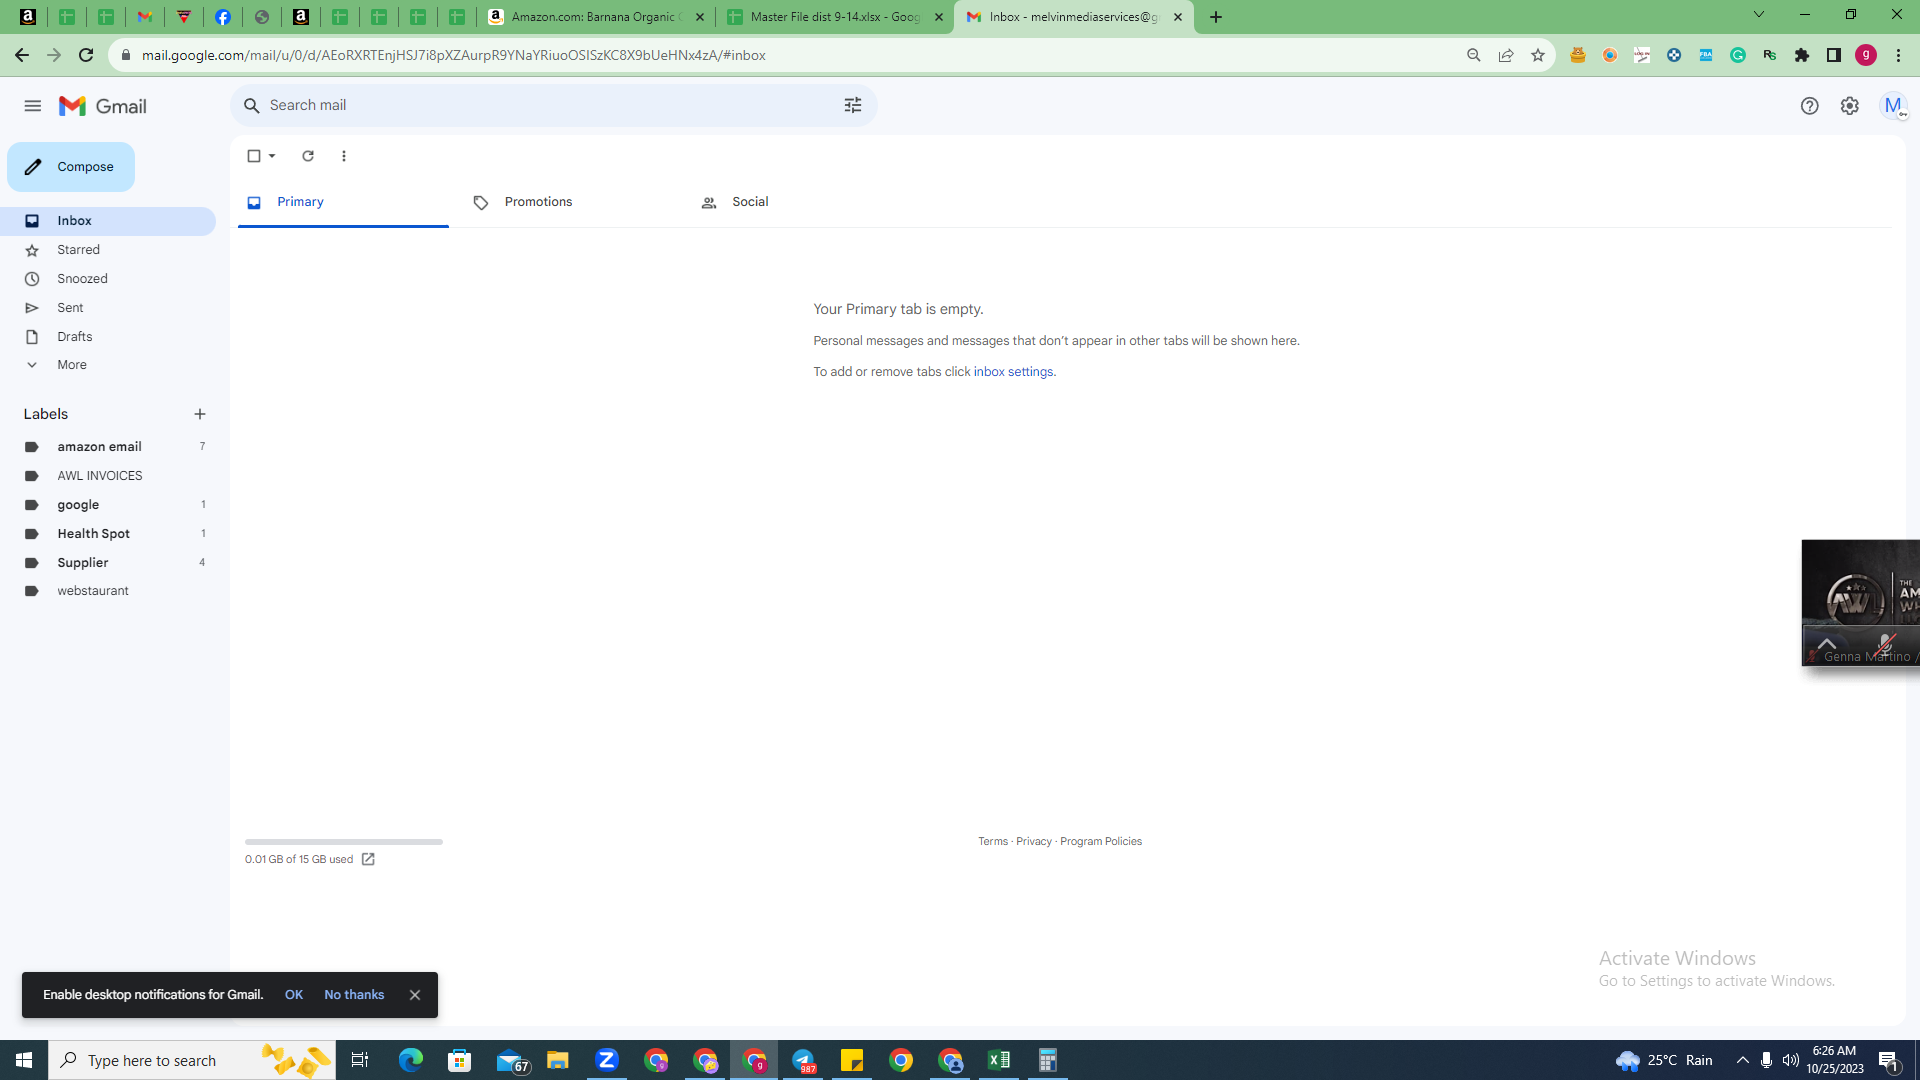Viewport: 1920px width, 1080px height.
Task: Open File Explorer from taskbar
Action: [x=557, y=1060]
